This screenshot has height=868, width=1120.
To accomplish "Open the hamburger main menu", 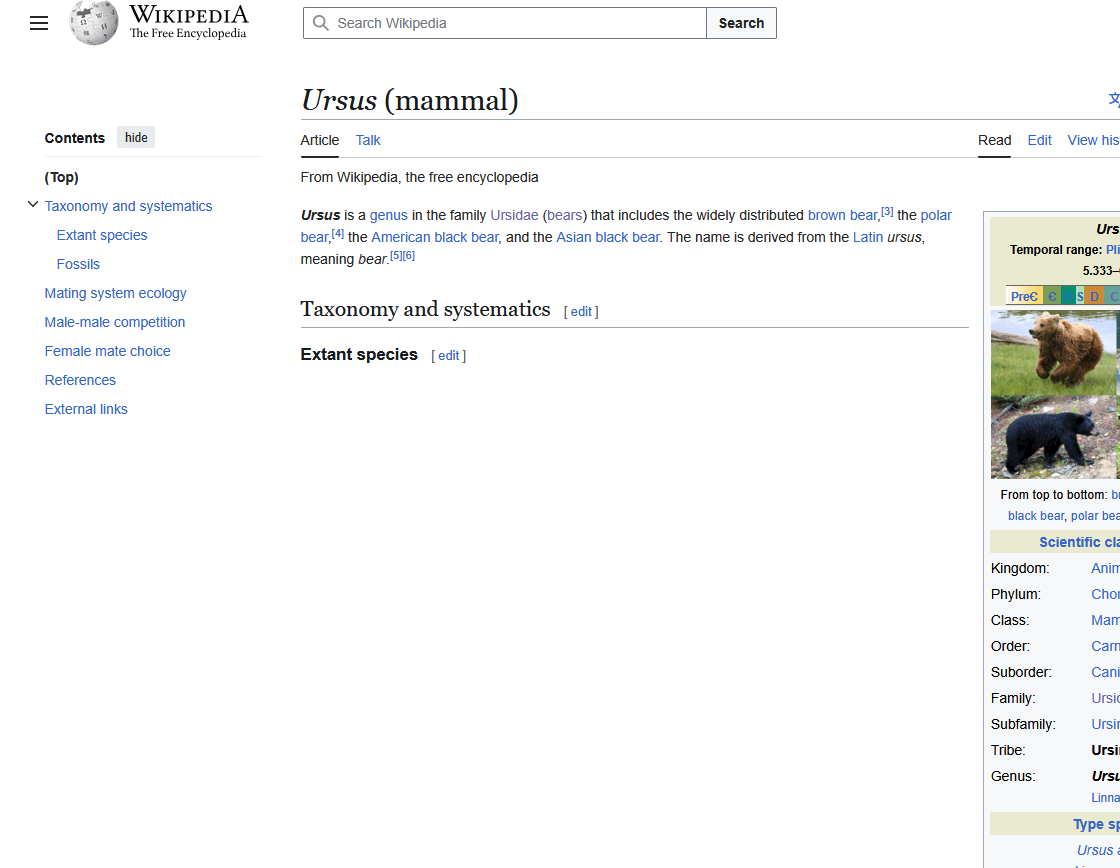I will coord(39,23).
